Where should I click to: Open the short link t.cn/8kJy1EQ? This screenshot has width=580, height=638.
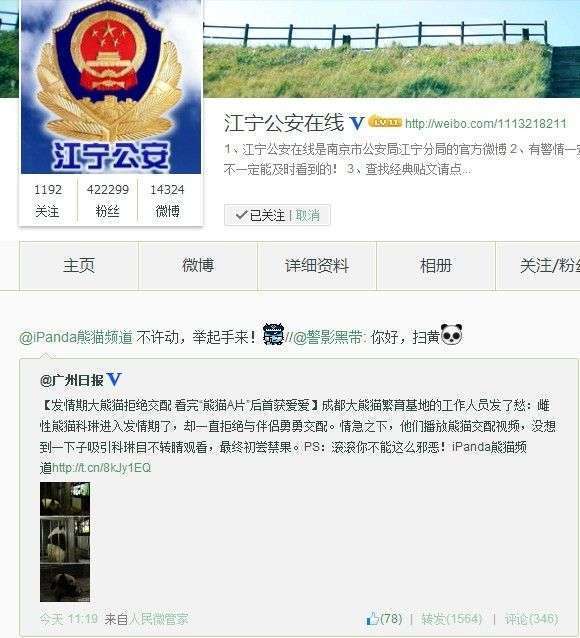[102, 468]
